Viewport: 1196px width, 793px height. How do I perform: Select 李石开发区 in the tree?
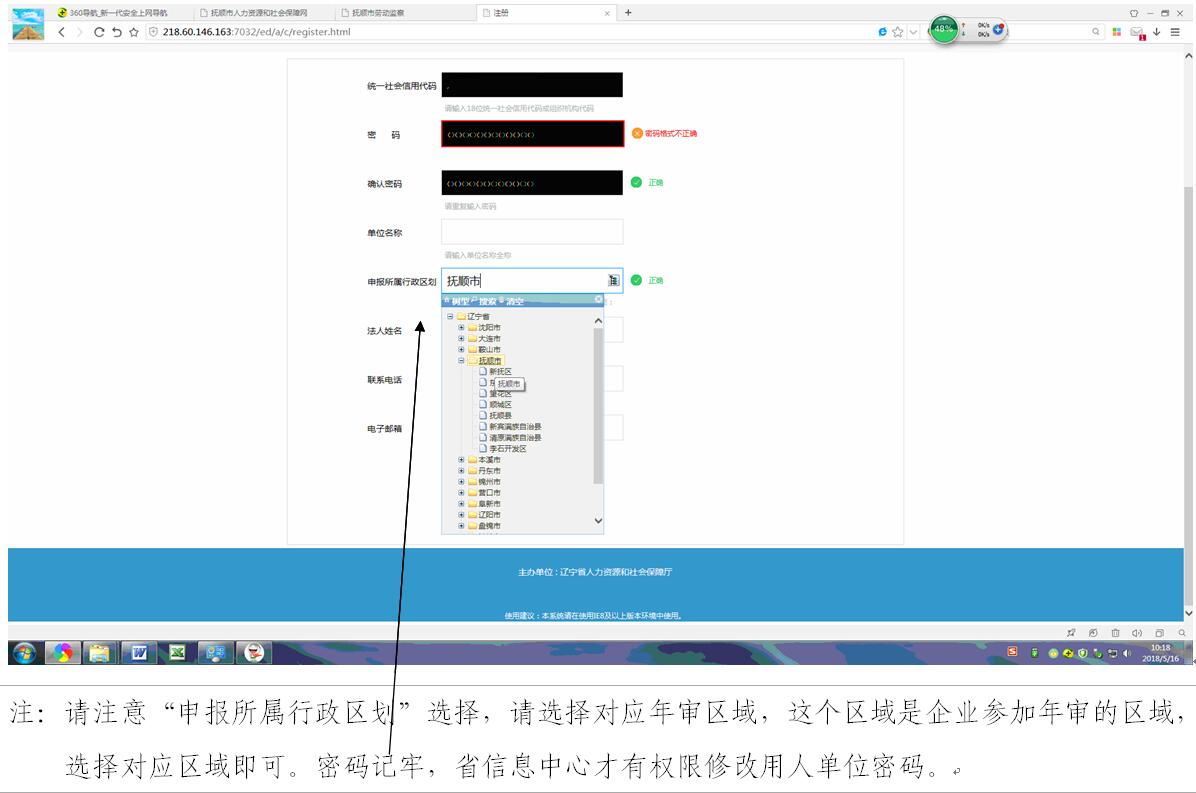pyautogui.click(x=507, y=448)
